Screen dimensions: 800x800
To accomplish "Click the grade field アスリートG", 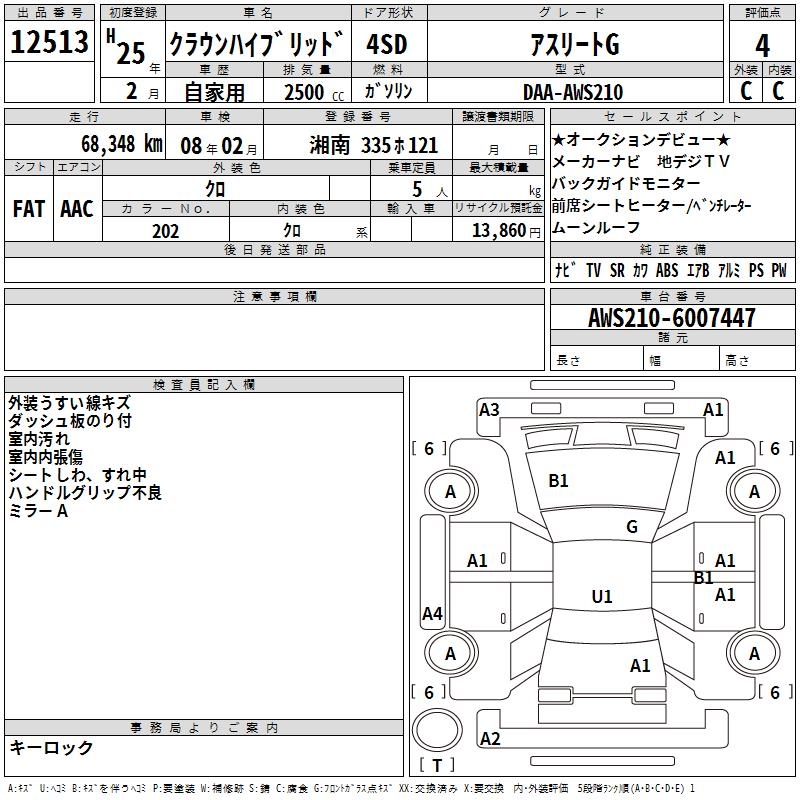I will [x=573, y=44].
